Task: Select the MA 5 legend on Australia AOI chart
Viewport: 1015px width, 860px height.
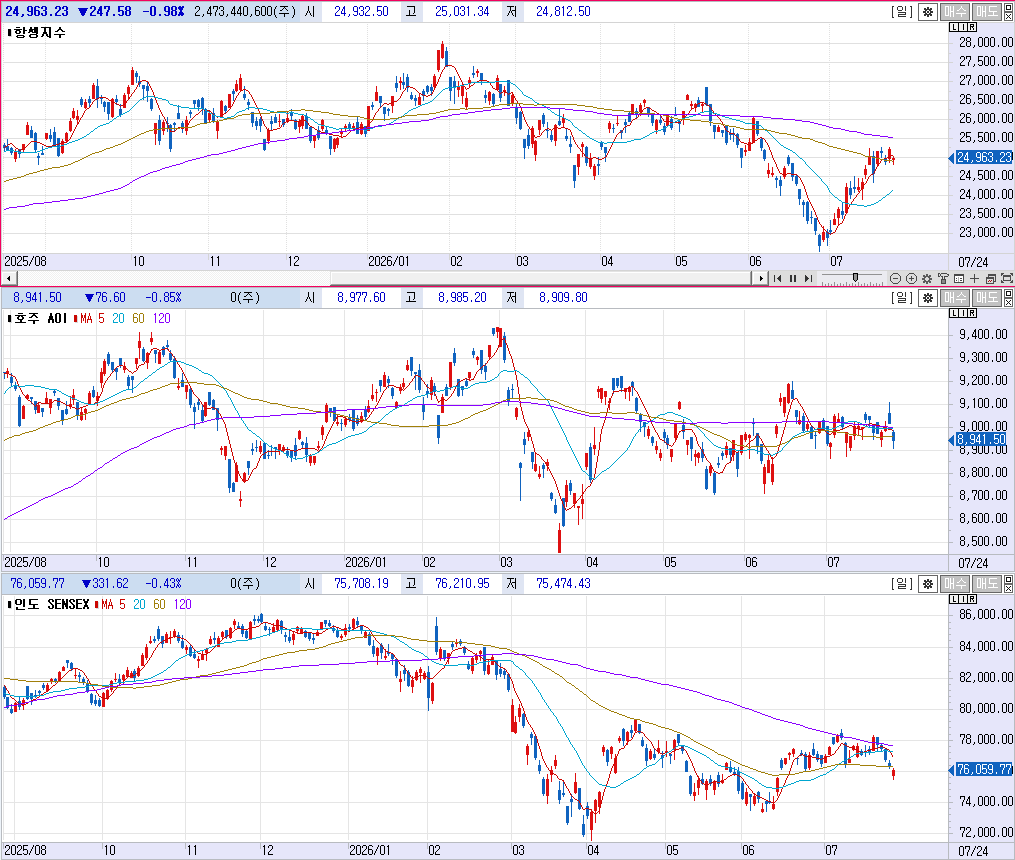Action: (101, 318)
